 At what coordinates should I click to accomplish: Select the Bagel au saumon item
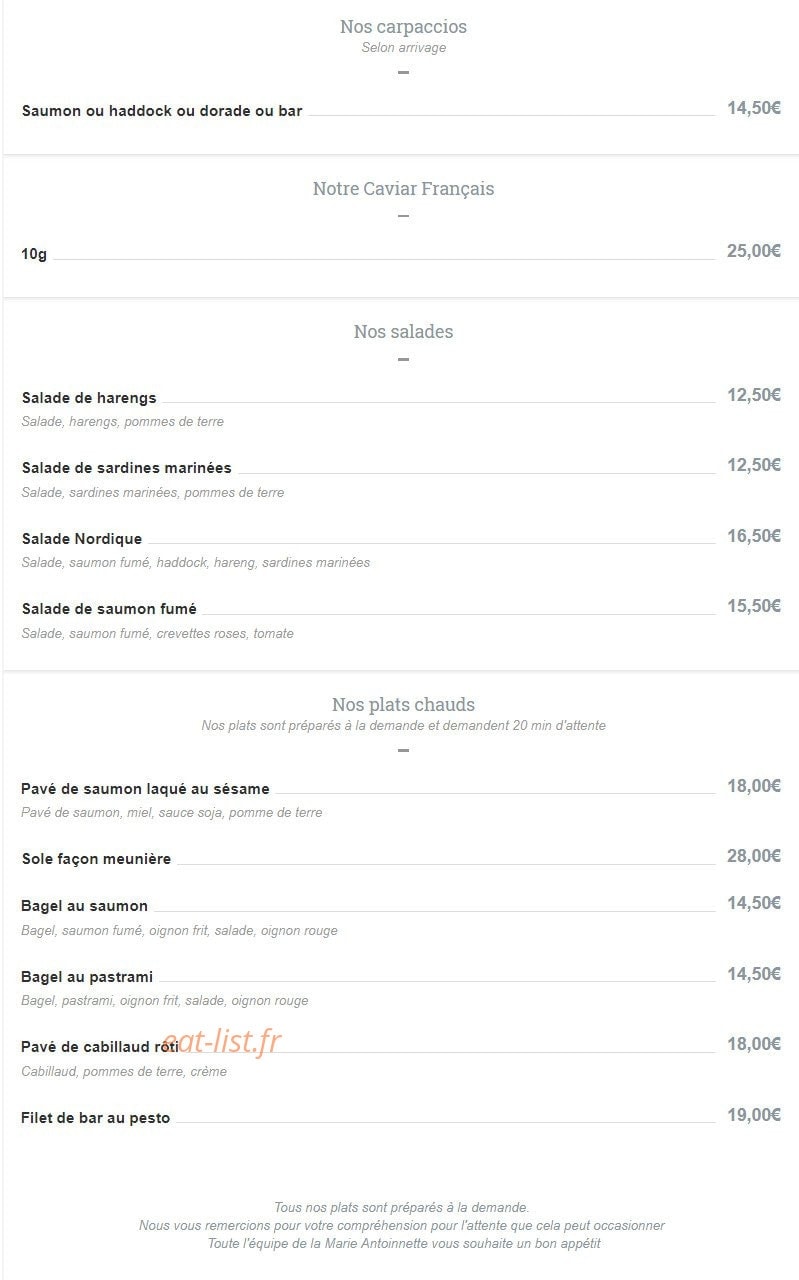pos(84,906)
